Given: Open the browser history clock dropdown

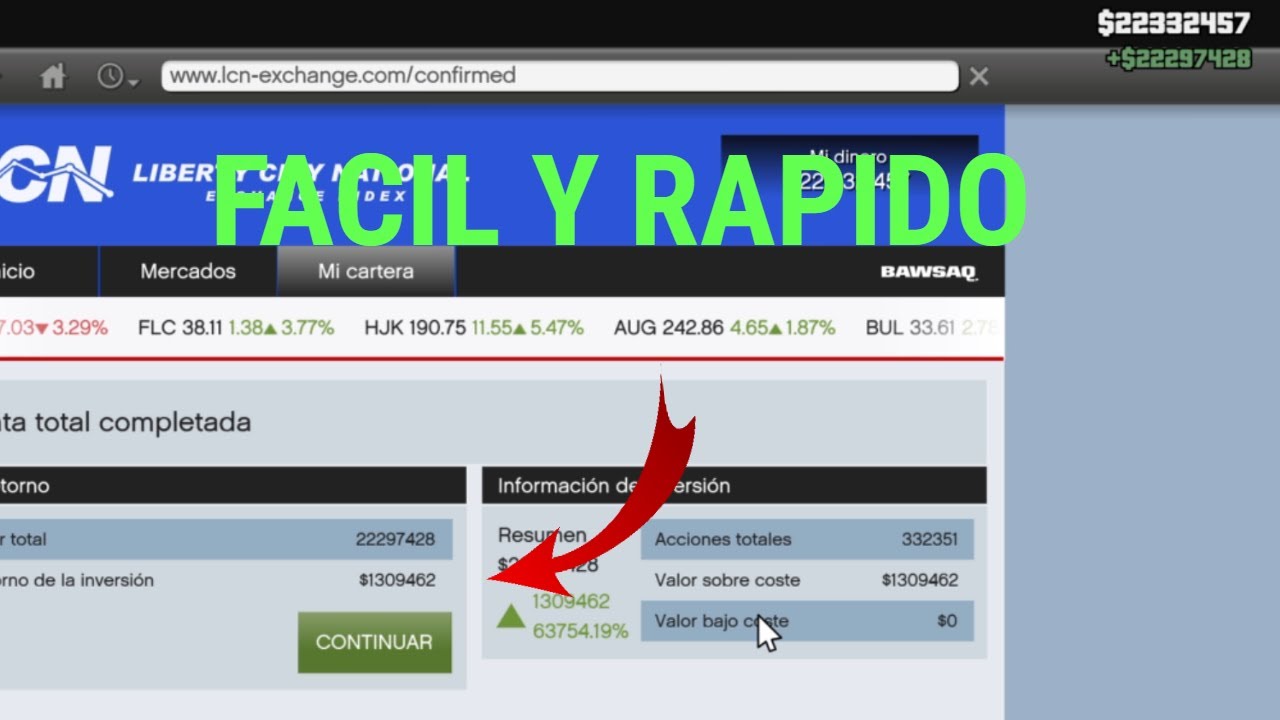Looking at the screenshot, I should coord(118,76).
